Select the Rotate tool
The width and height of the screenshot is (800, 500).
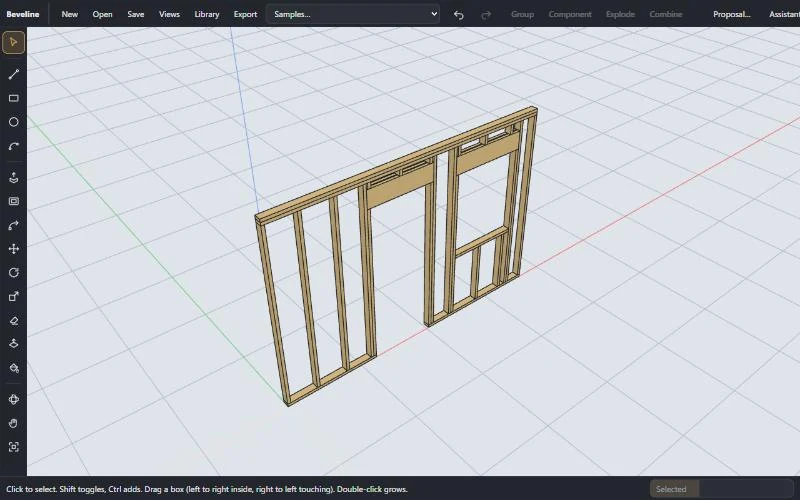pos(13,272)
